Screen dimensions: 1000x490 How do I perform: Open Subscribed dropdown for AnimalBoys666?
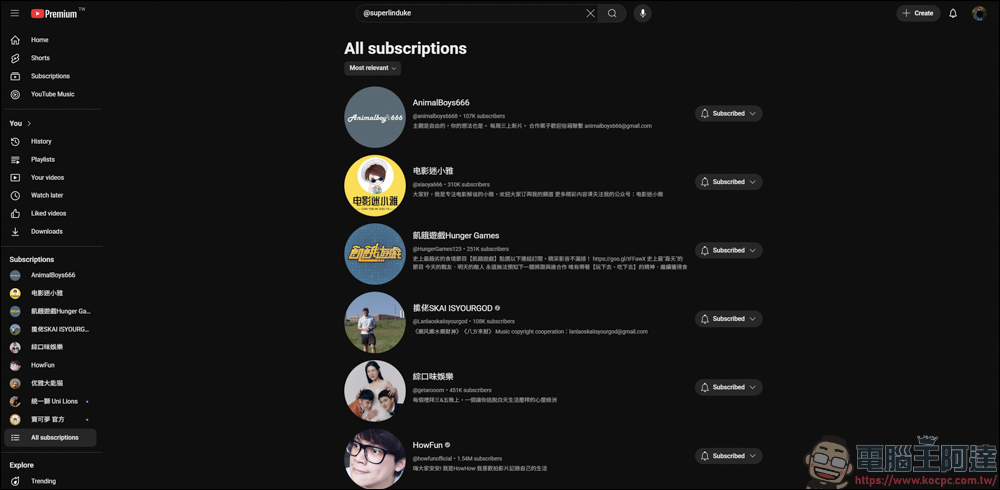tap(728, 114)
